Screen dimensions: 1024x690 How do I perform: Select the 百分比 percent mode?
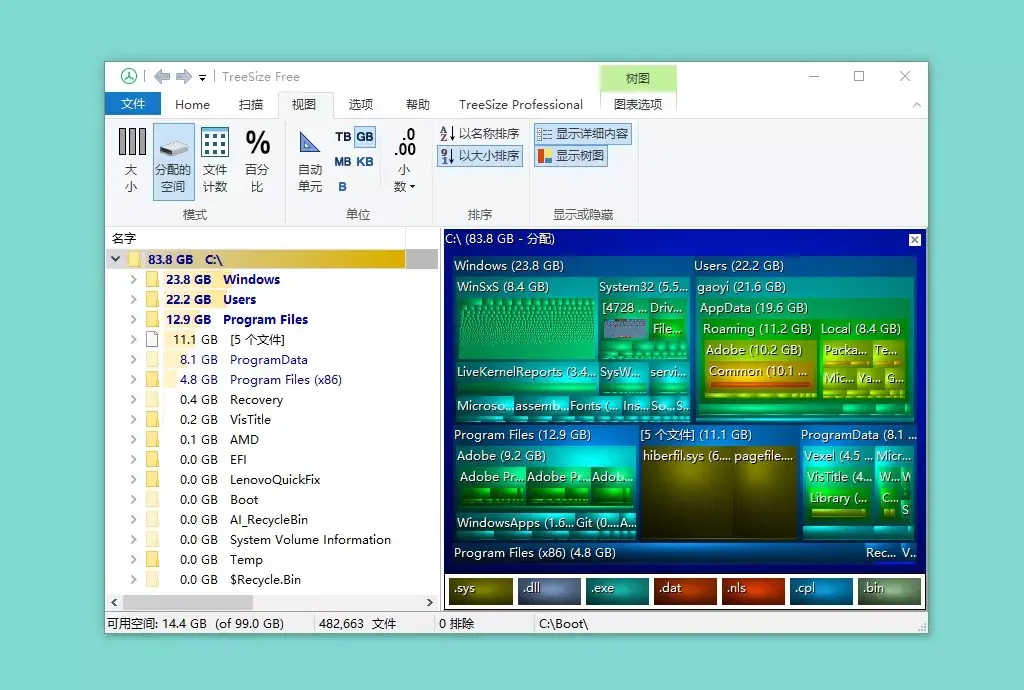pos(257,160)
